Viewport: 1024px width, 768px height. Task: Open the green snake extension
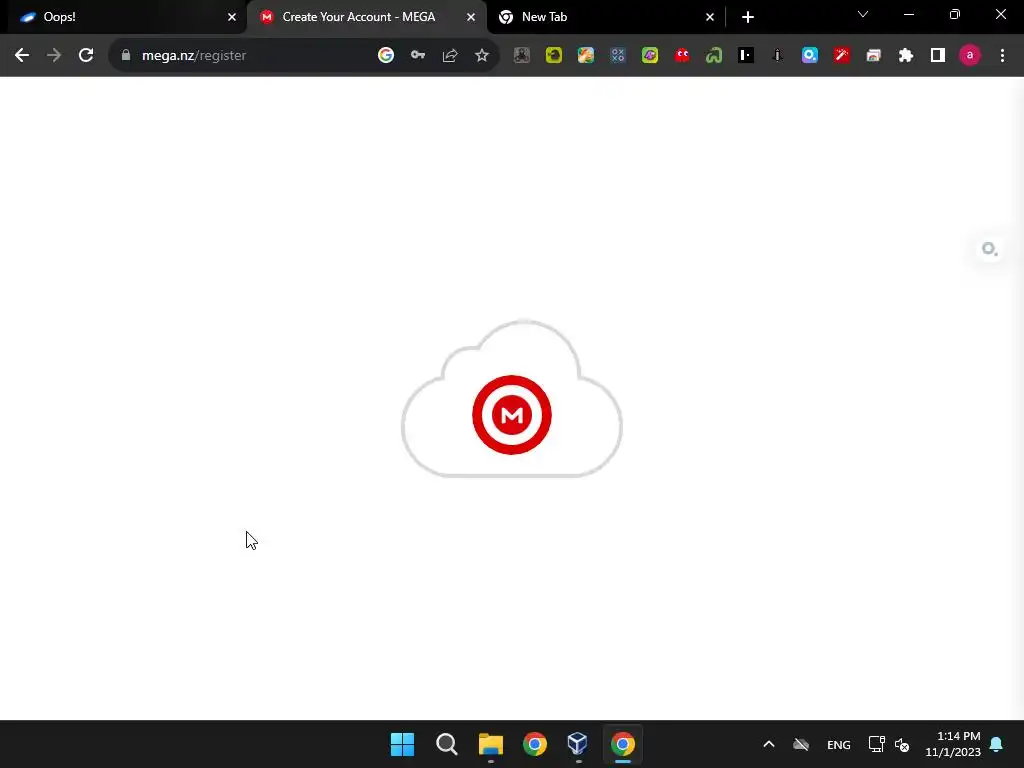[x=714, y=56]
